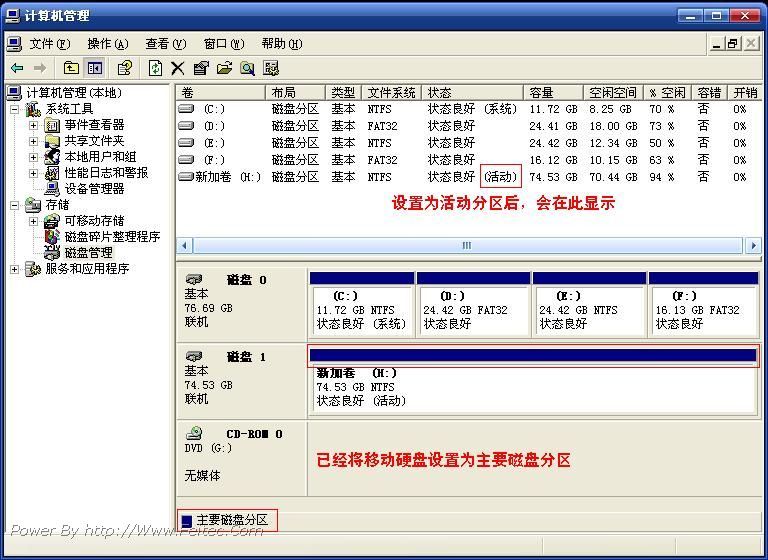Image resolution: width=768 pixels, height=560 pixels.
Task: Click the magnifier Find toolbar icon
Action: click(x=247, y=68)
